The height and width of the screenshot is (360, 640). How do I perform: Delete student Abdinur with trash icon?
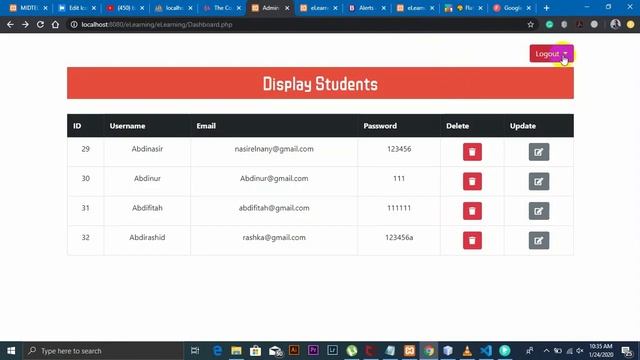pos(472,181)
